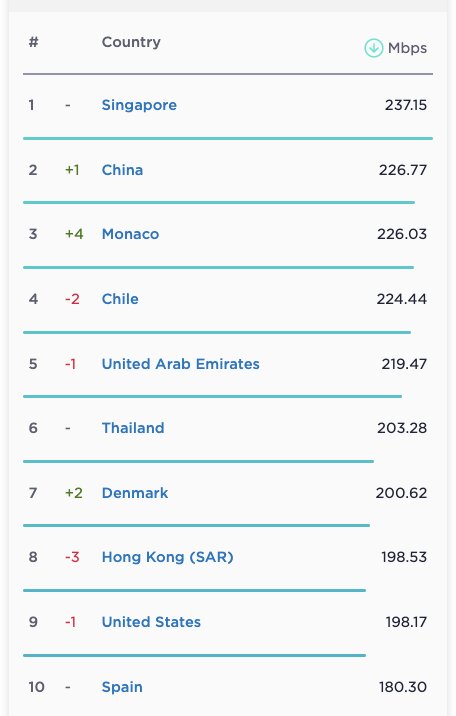This screenshot has width=456, height=716.
Task: Click the Mbps column header label
Action: pos(407,48)
